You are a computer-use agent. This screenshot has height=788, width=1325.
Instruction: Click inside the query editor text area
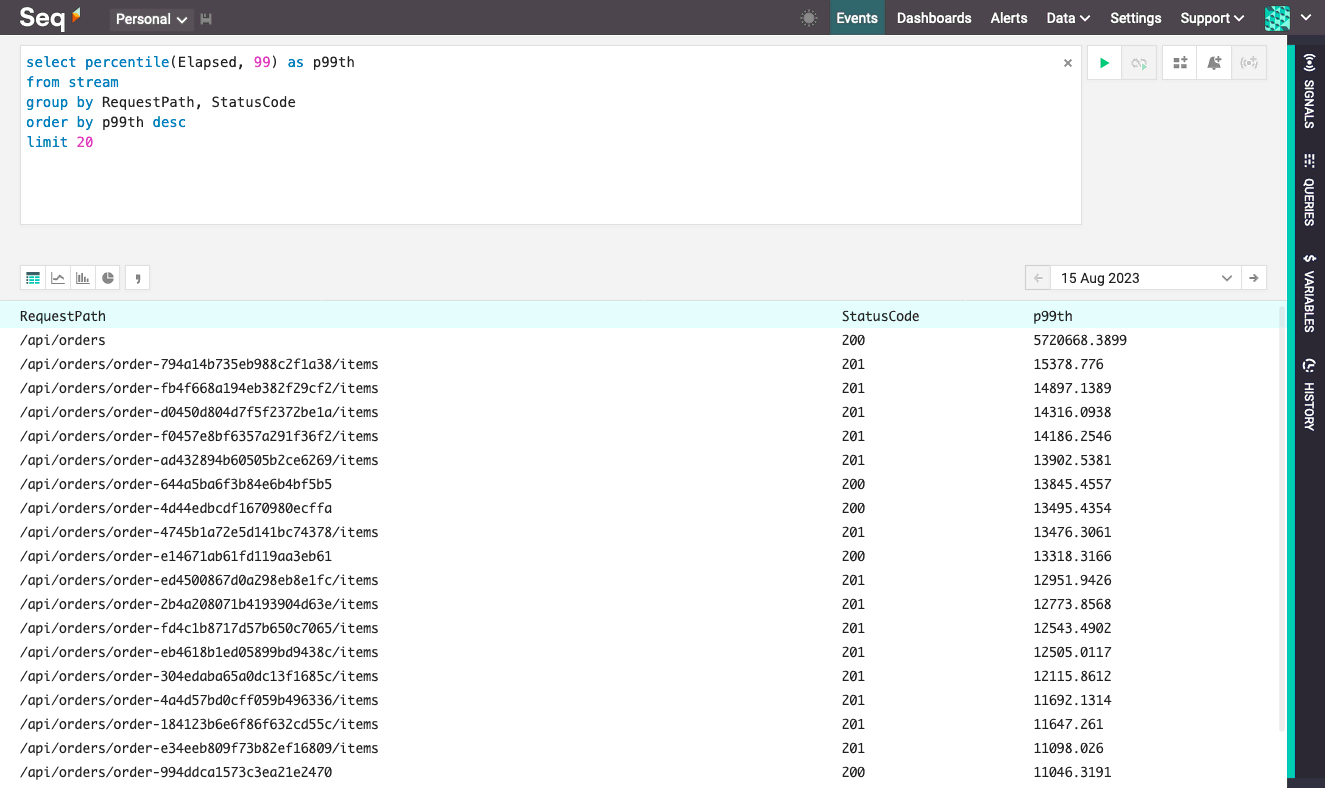[550, 135]
